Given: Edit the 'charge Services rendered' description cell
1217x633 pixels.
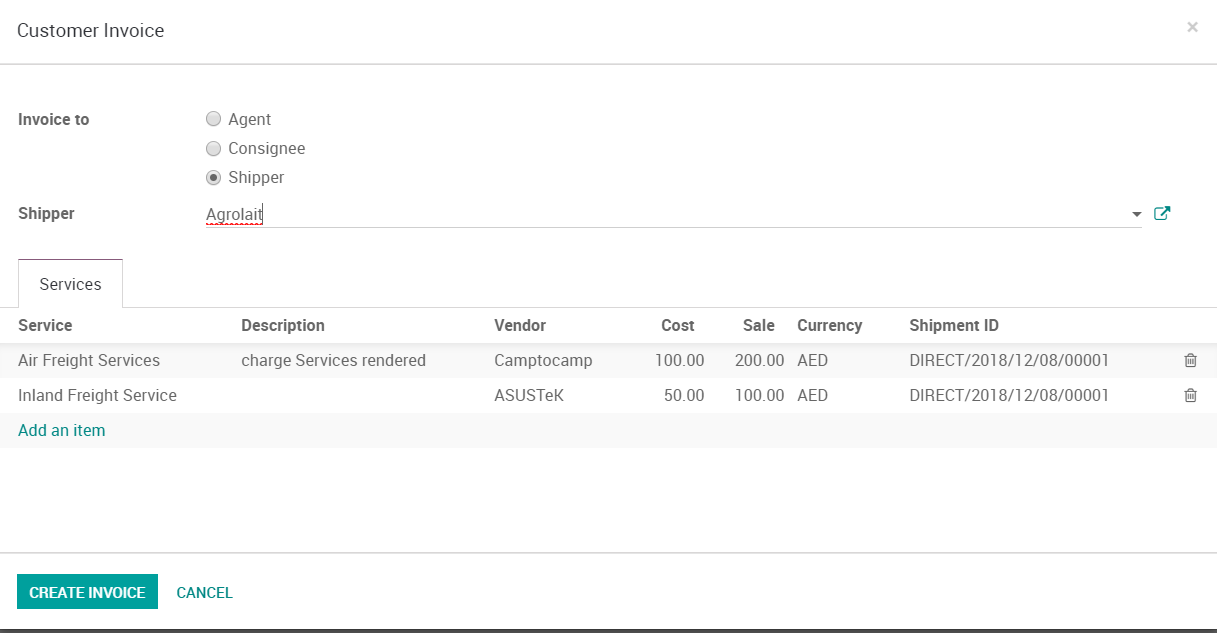Looking at the screenshot, I should coord(333,360).
